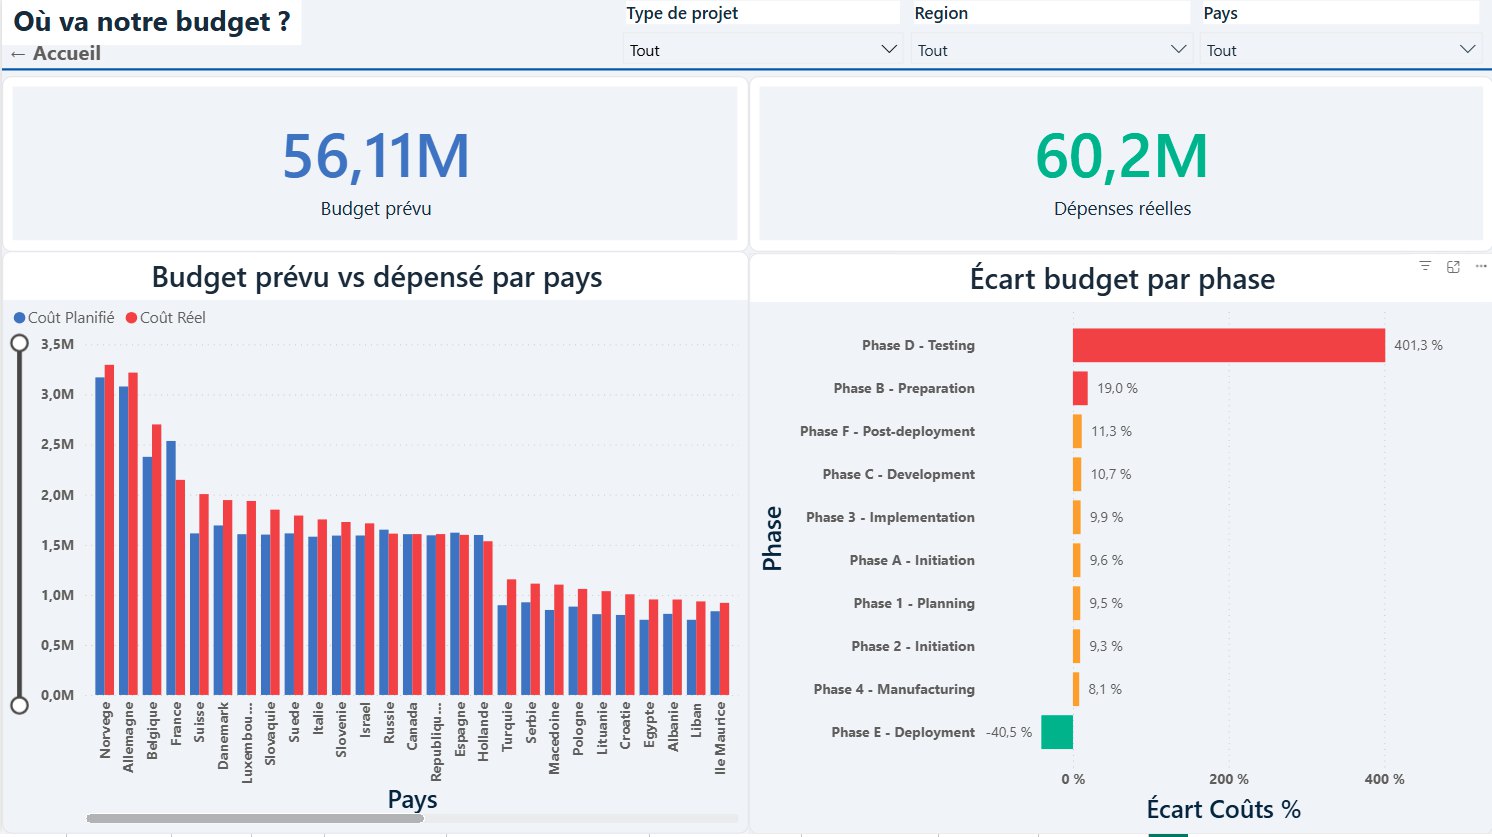
Task: Click the 'Phase F - Post-deployment' axis label
Action: point(888,431)
